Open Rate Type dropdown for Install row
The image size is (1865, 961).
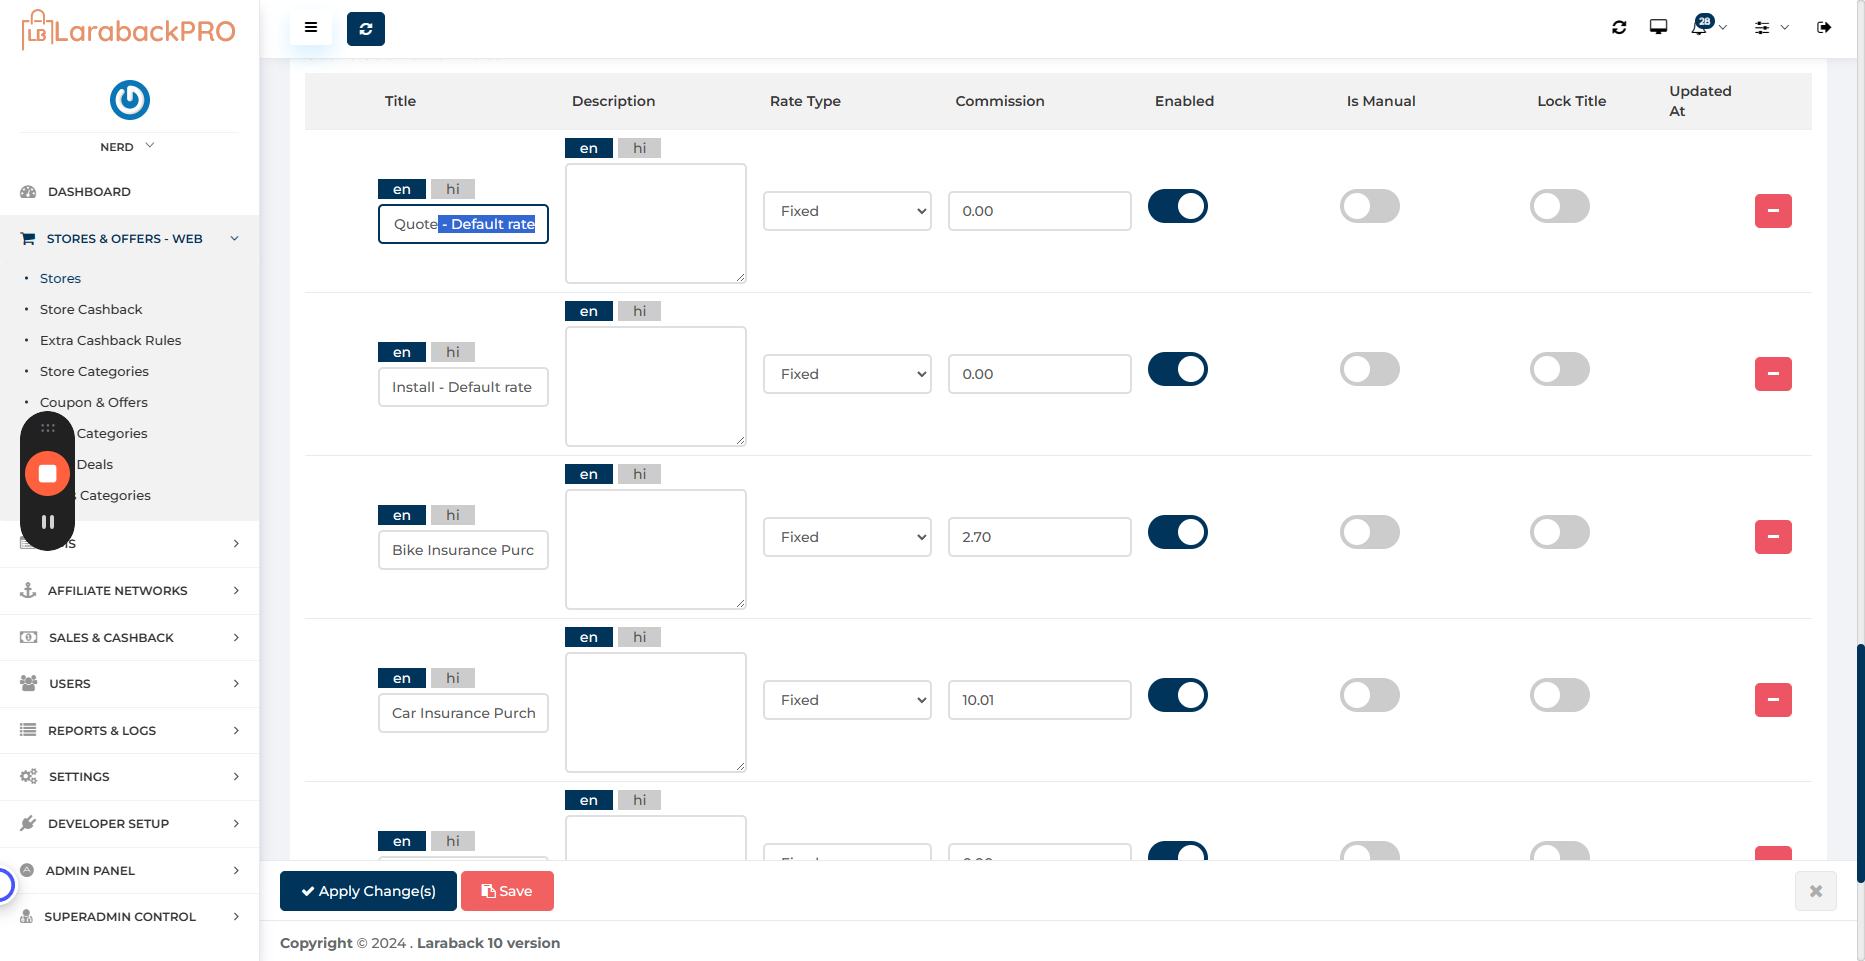(x=847, y=374)
